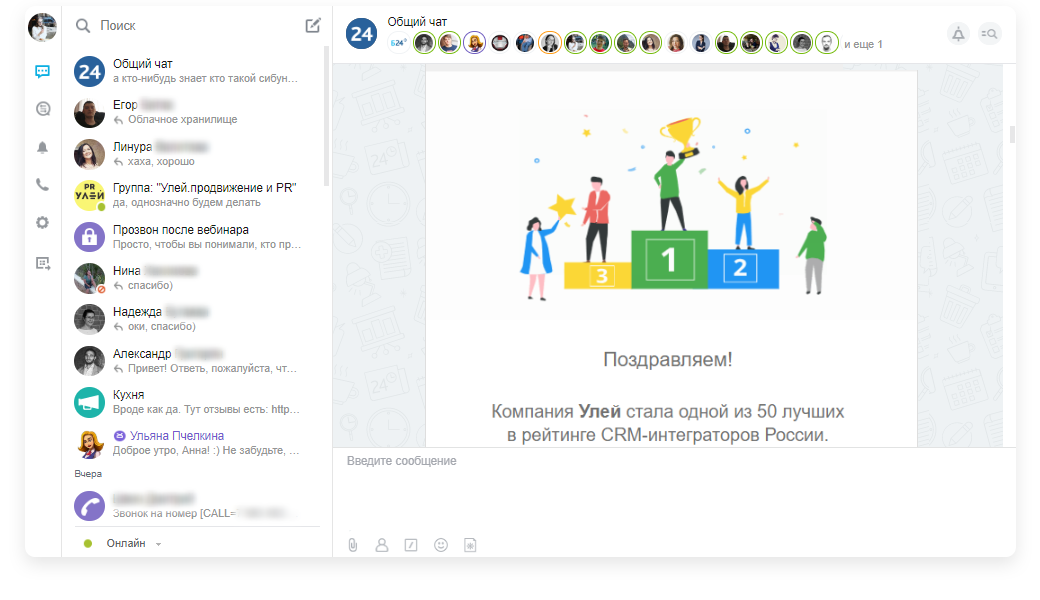Click the apps icon right of the smiley
Viewport: 1040px width, 600px height.
(470, 545)
